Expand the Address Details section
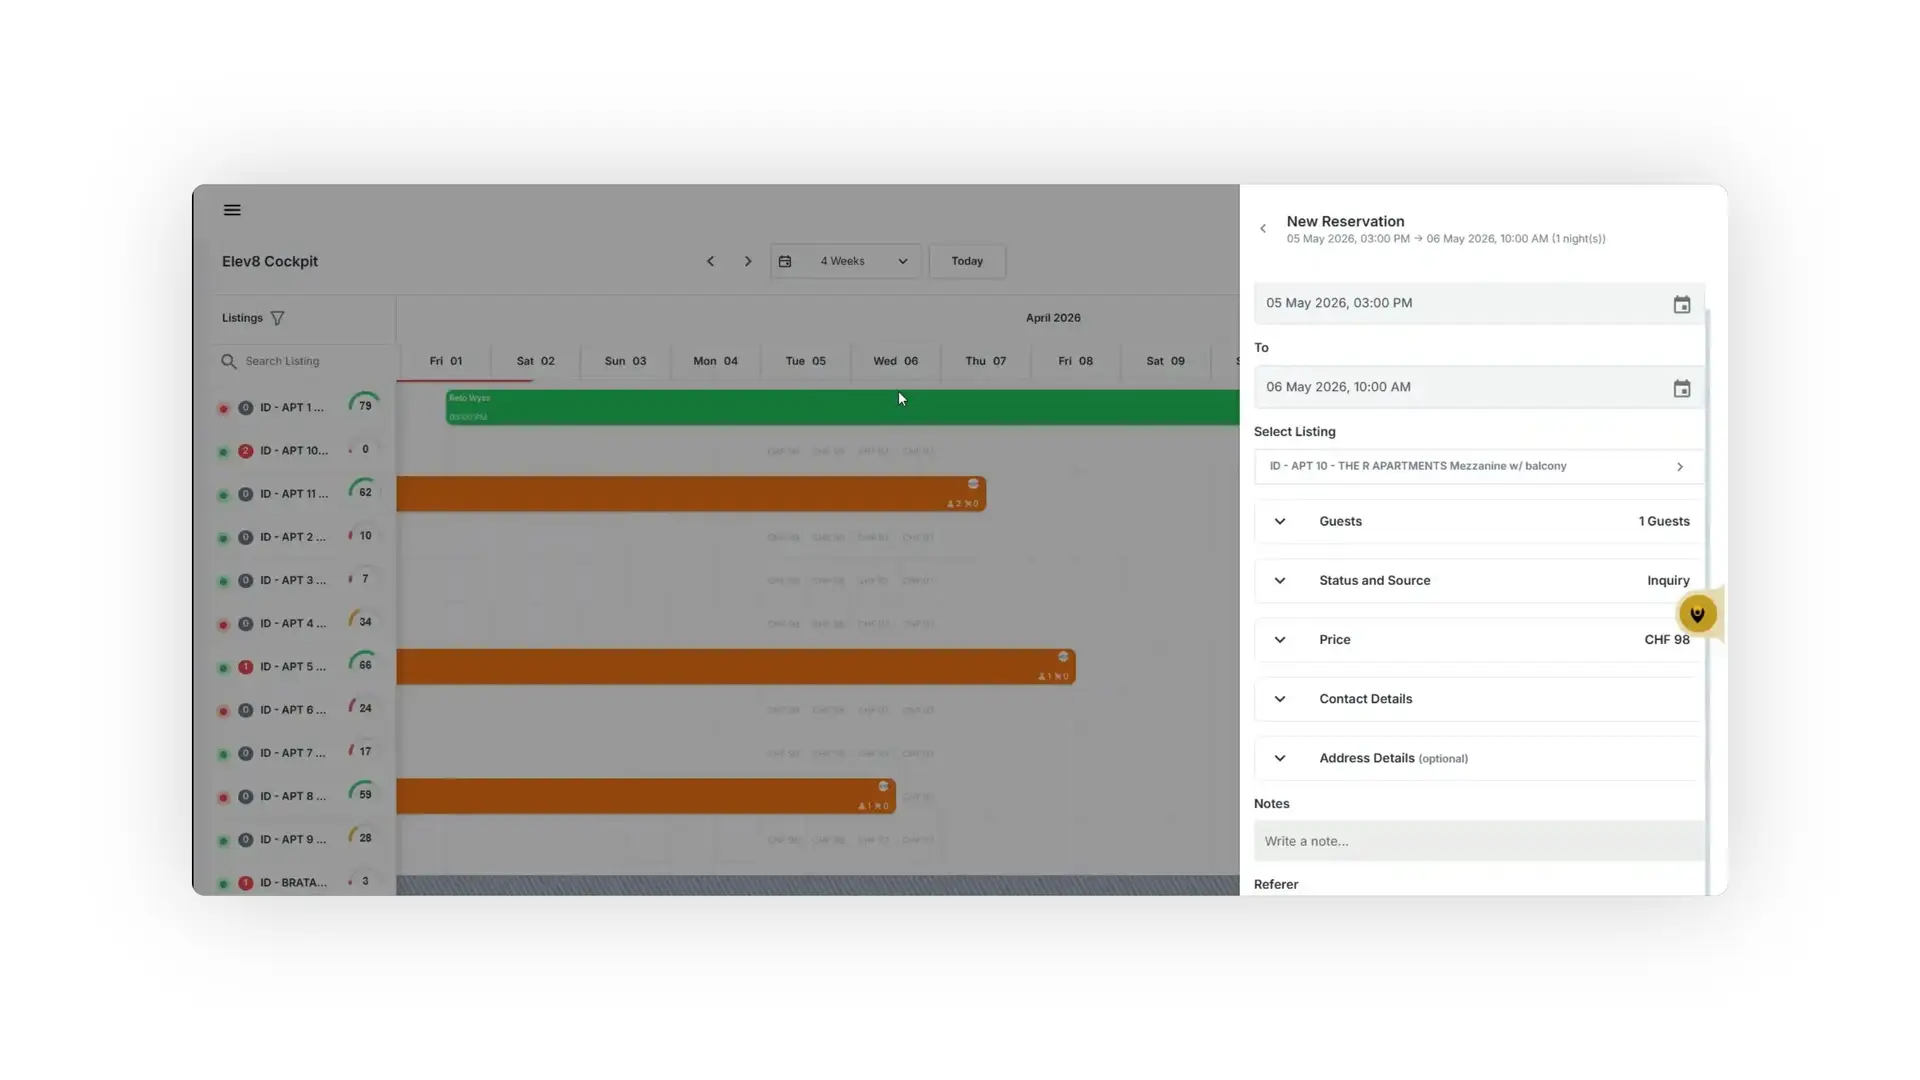Viewport: 1920px width, 1080px height. tap(1479, 758)
